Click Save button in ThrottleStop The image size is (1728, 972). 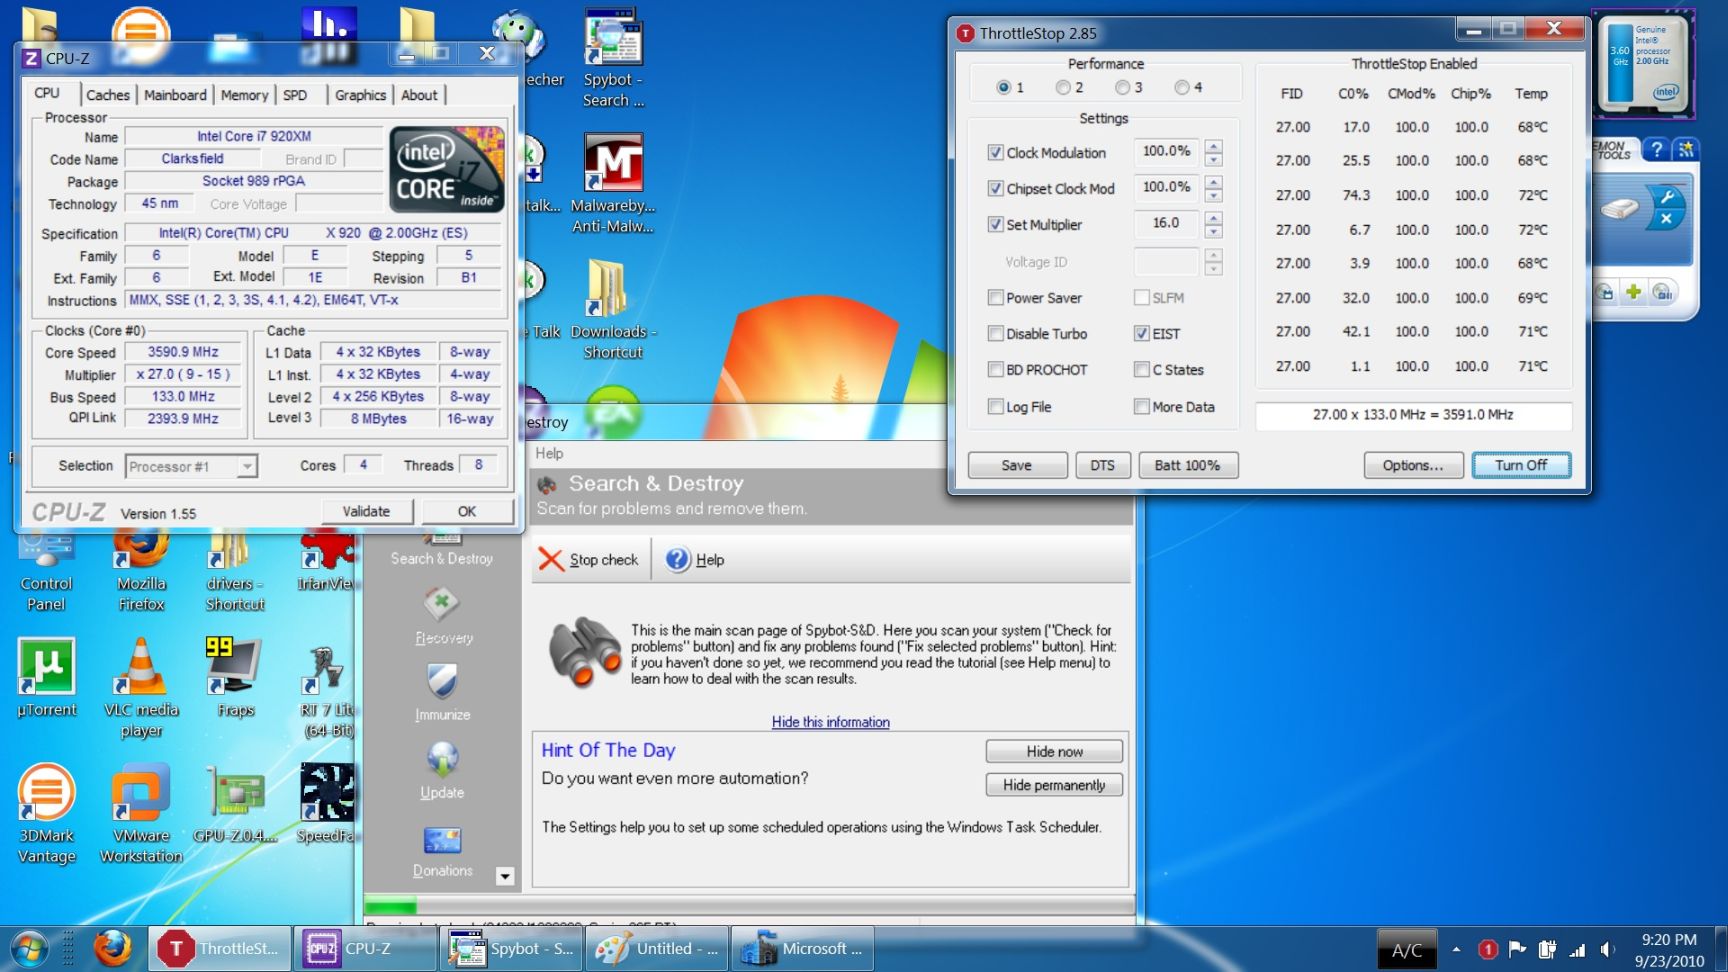tap(1017, 465)
